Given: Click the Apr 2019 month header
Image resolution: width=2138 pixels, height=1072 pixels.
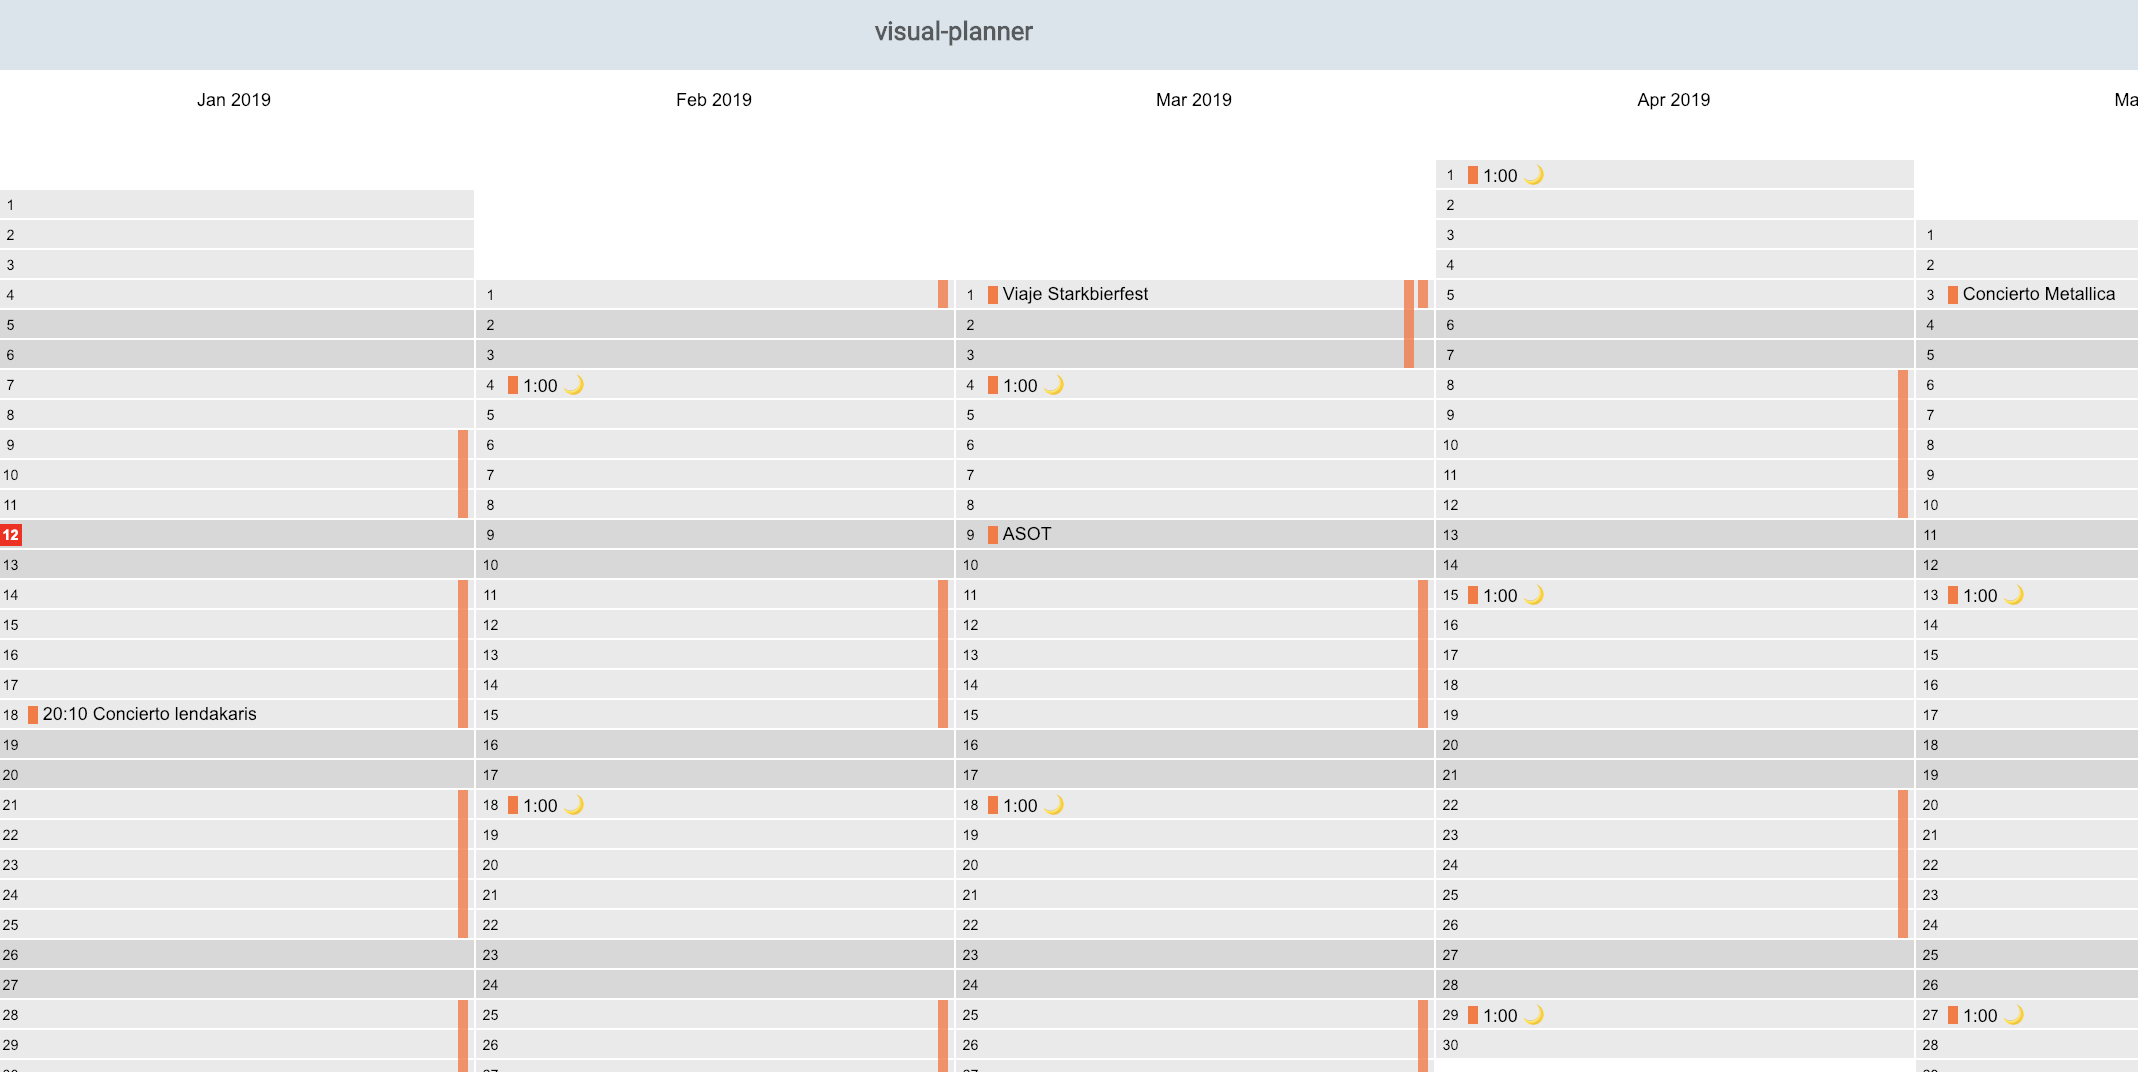Looking at the screenshot, I should tap(1673, 100).
